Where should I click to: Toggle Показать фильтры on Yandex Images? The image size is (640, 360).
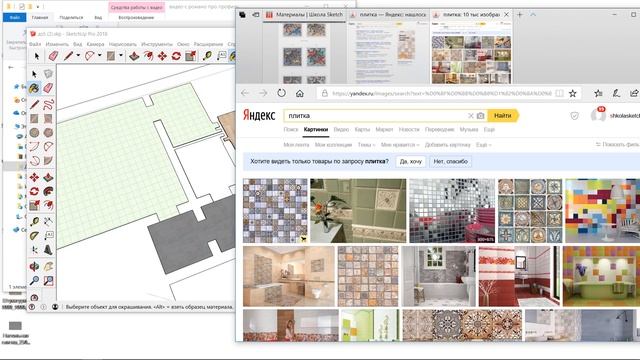click(618, 144)
